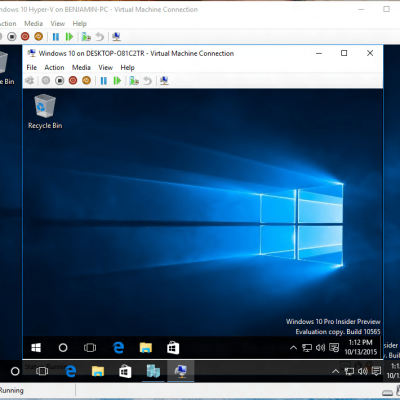Click Virtual Machine Connection icon on lower outer taskbar

[181, 371]
